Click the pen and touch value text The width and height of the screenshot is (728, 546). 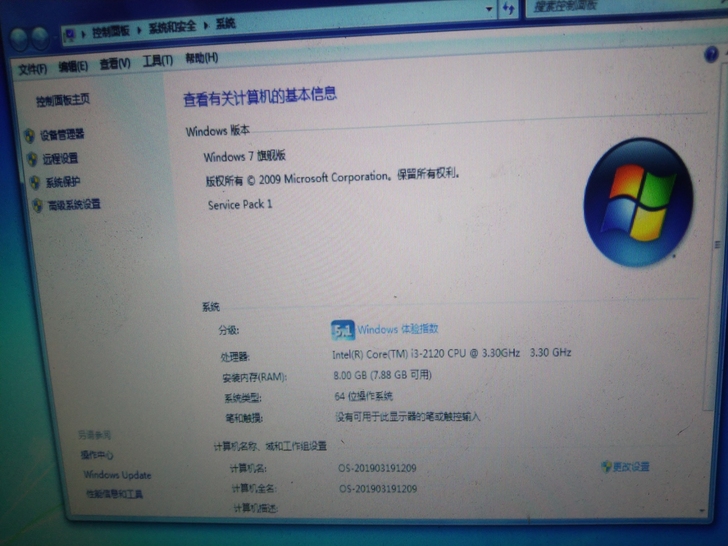click(408, 416)
